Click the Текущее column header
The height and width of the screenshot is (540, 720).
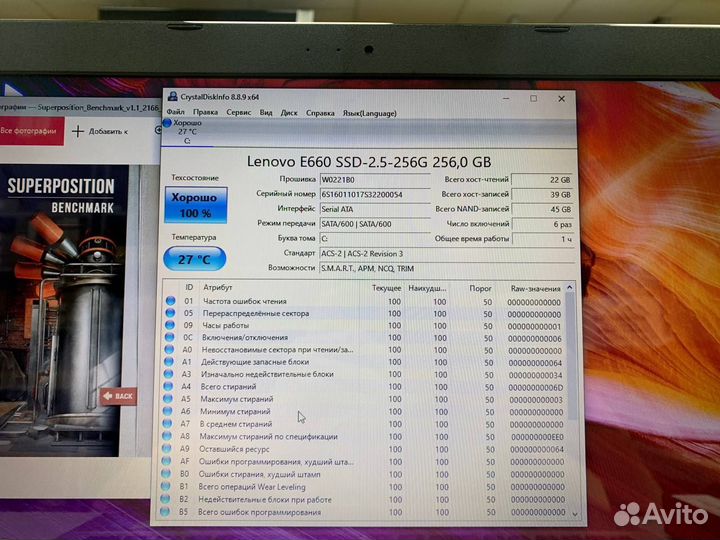pos(386,288)
